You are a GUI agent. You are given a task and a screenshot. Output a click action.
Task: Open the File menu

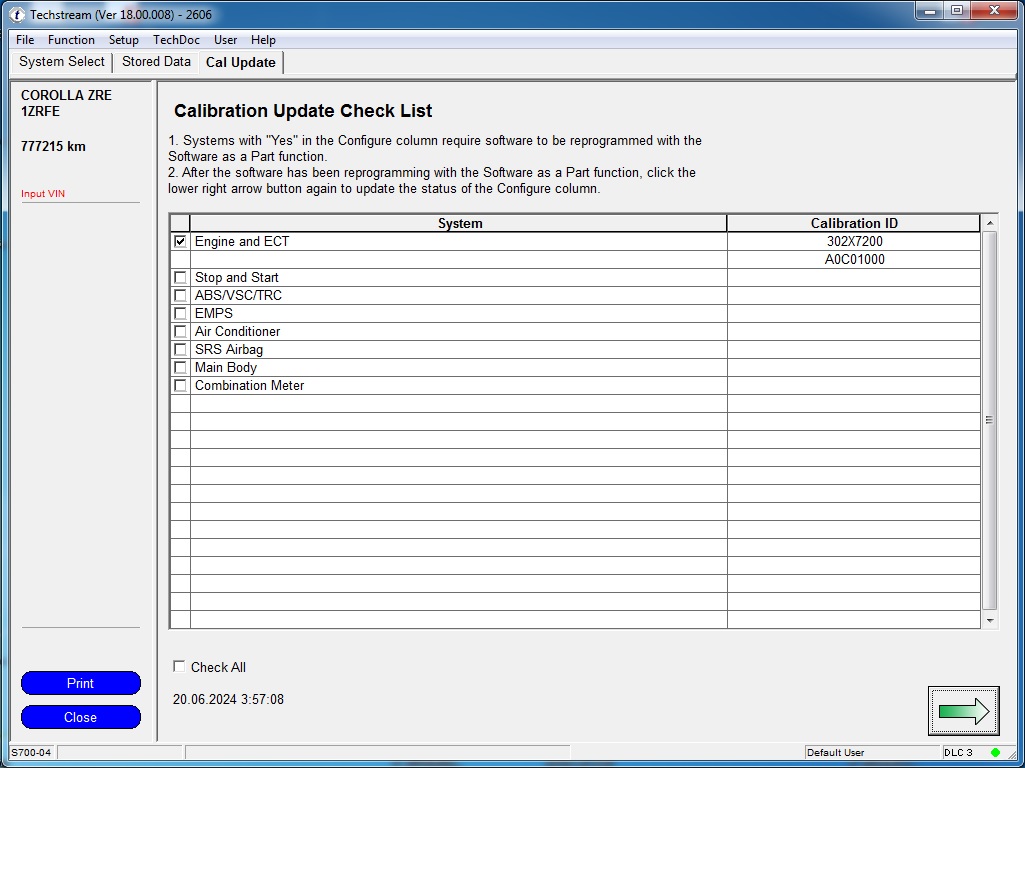pos(25,40)
